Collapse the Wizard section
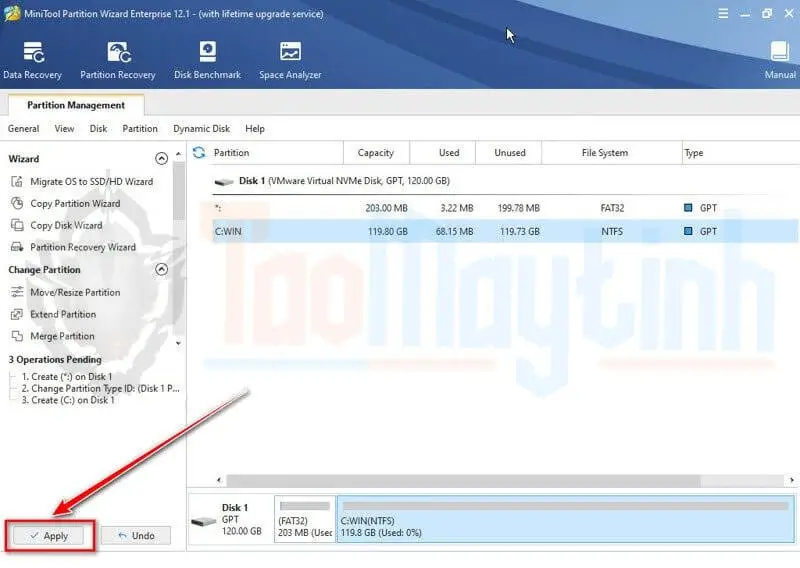800x568 pixels. 162,159
